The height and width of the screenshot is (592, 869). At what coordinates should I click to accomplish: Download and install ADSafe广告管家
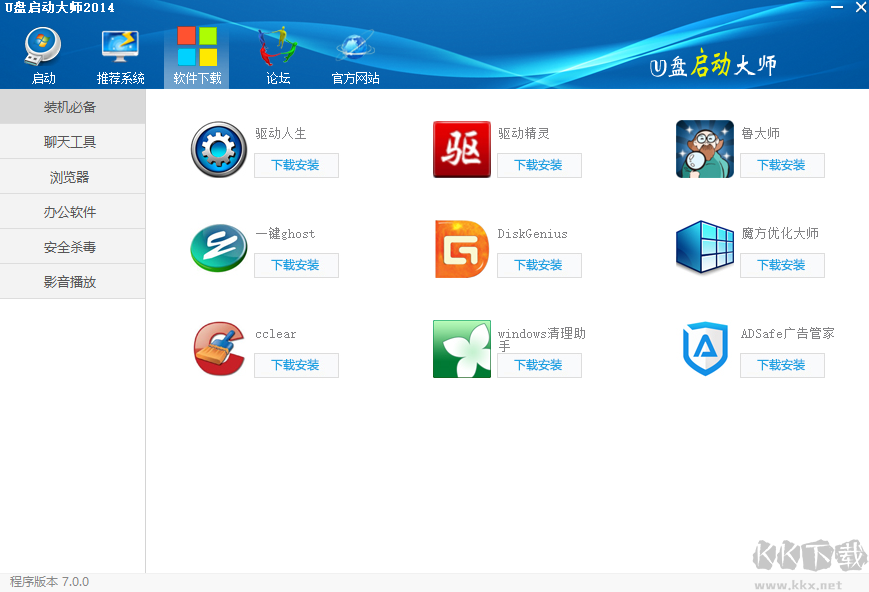[782, 365]
